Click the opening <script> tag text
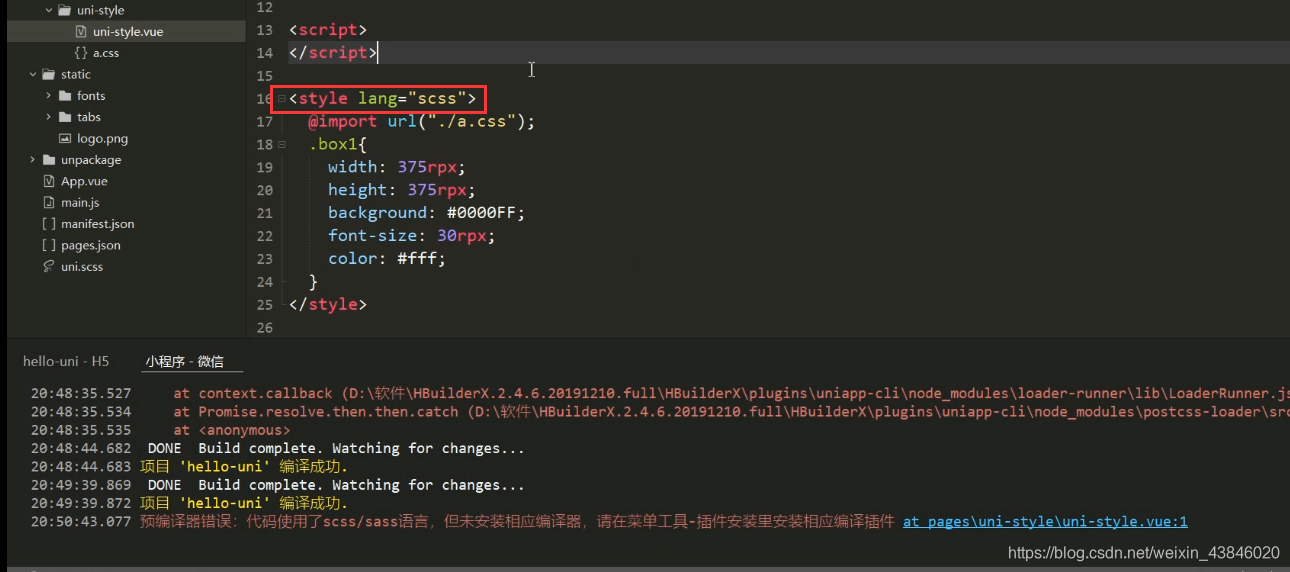Image resolution: width=1290 pixels, height=572 pixels. (x=328, y=30)
